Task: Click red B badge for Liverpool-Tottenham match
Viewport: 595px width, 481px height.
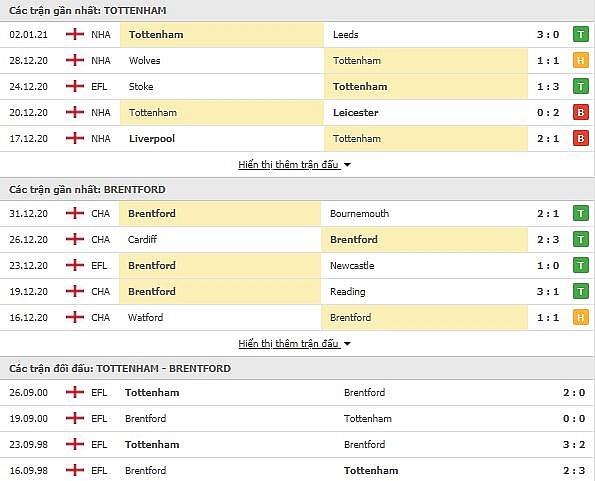Action: tap(581, 138)
